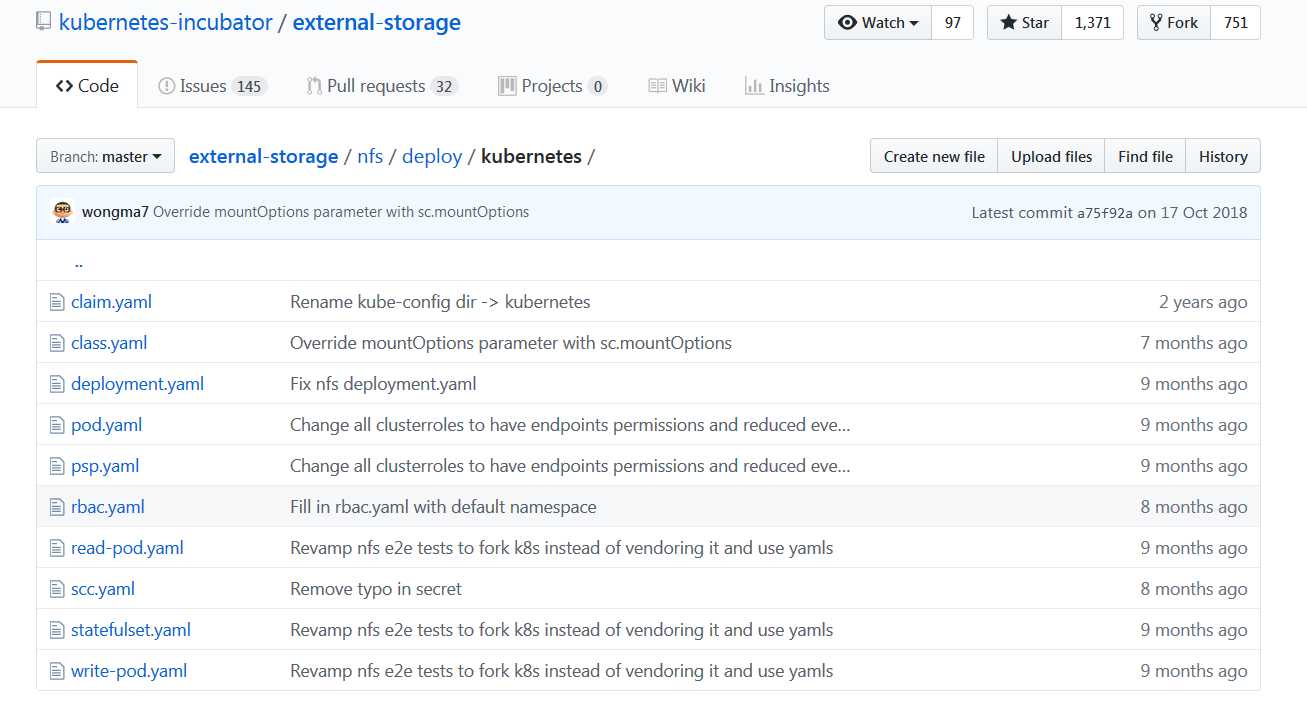This screenshot has height=707, width=1307.
Task: Open psp.yaml
Action: [105, 466]
